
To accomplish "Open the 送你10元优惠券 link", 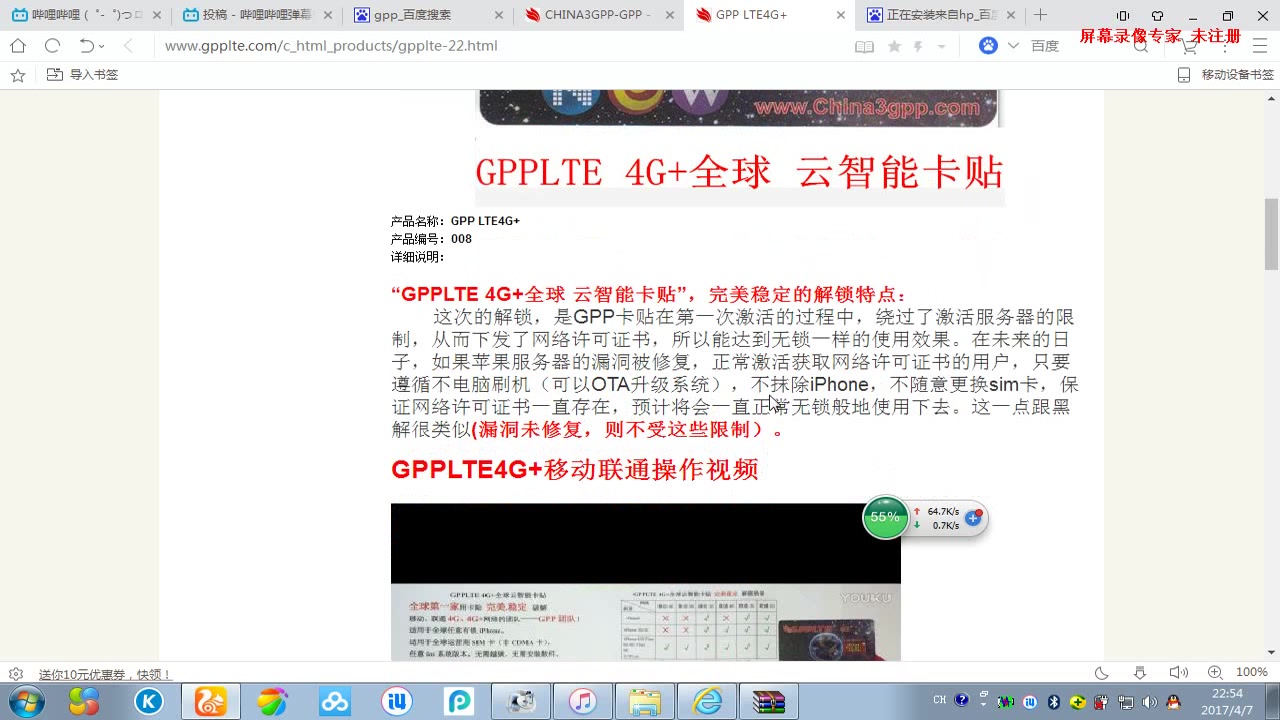I will click(x=105, y=675).
